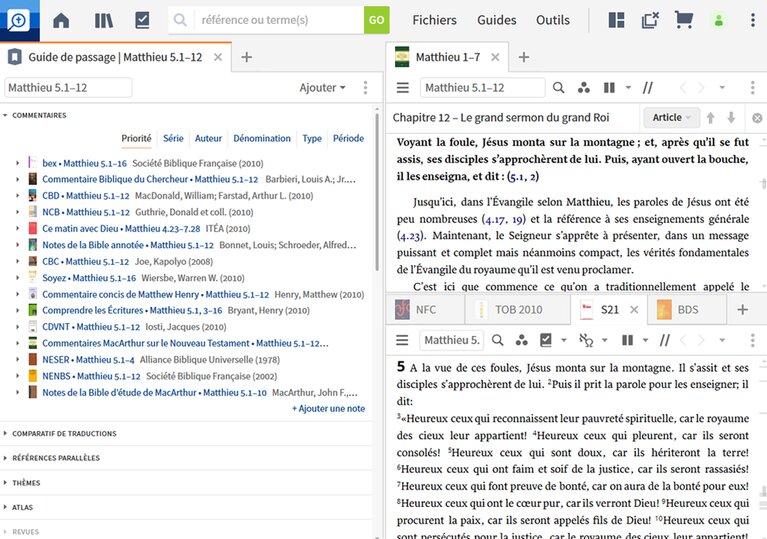The image size is (767, 539).
Task: Go to previous article with up arrow
Action: tap(710, 117)
